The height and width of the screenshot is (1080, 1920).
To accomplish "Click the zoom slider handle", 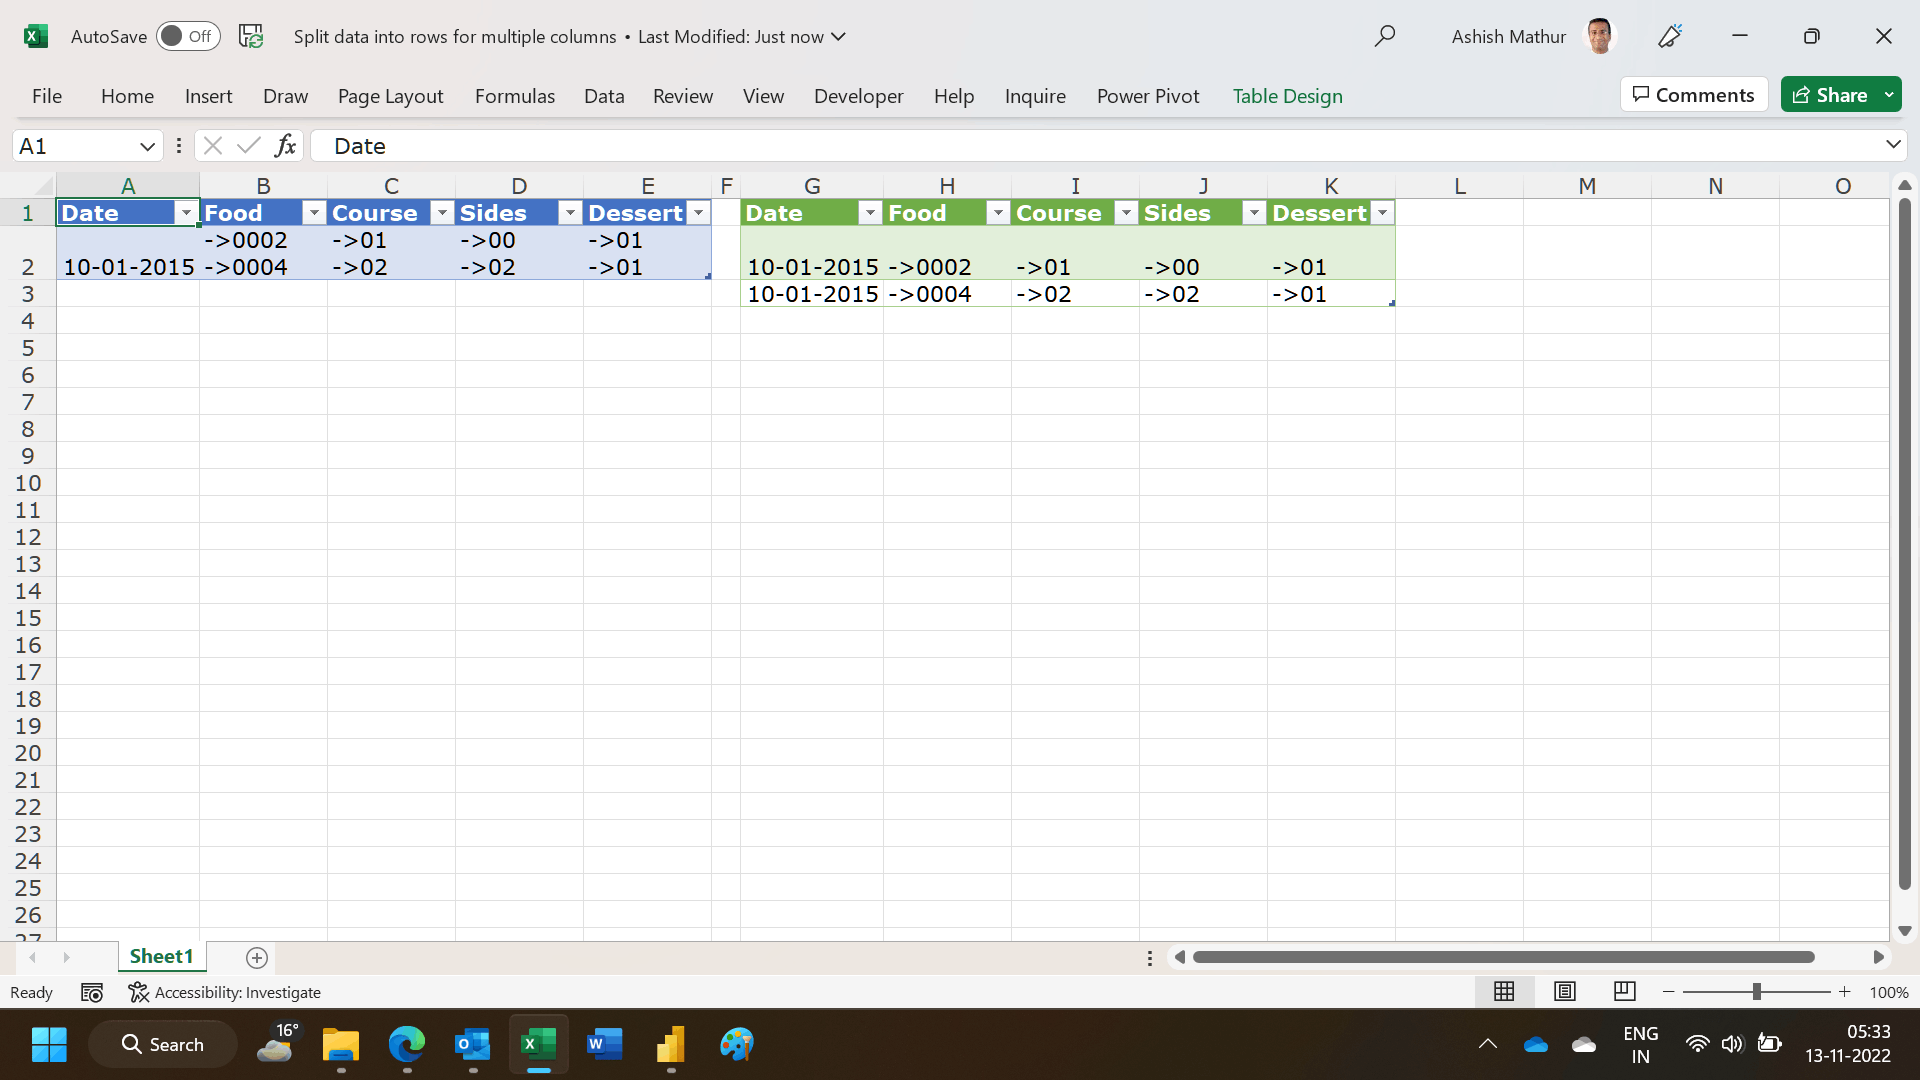I will coord(1756,992).
